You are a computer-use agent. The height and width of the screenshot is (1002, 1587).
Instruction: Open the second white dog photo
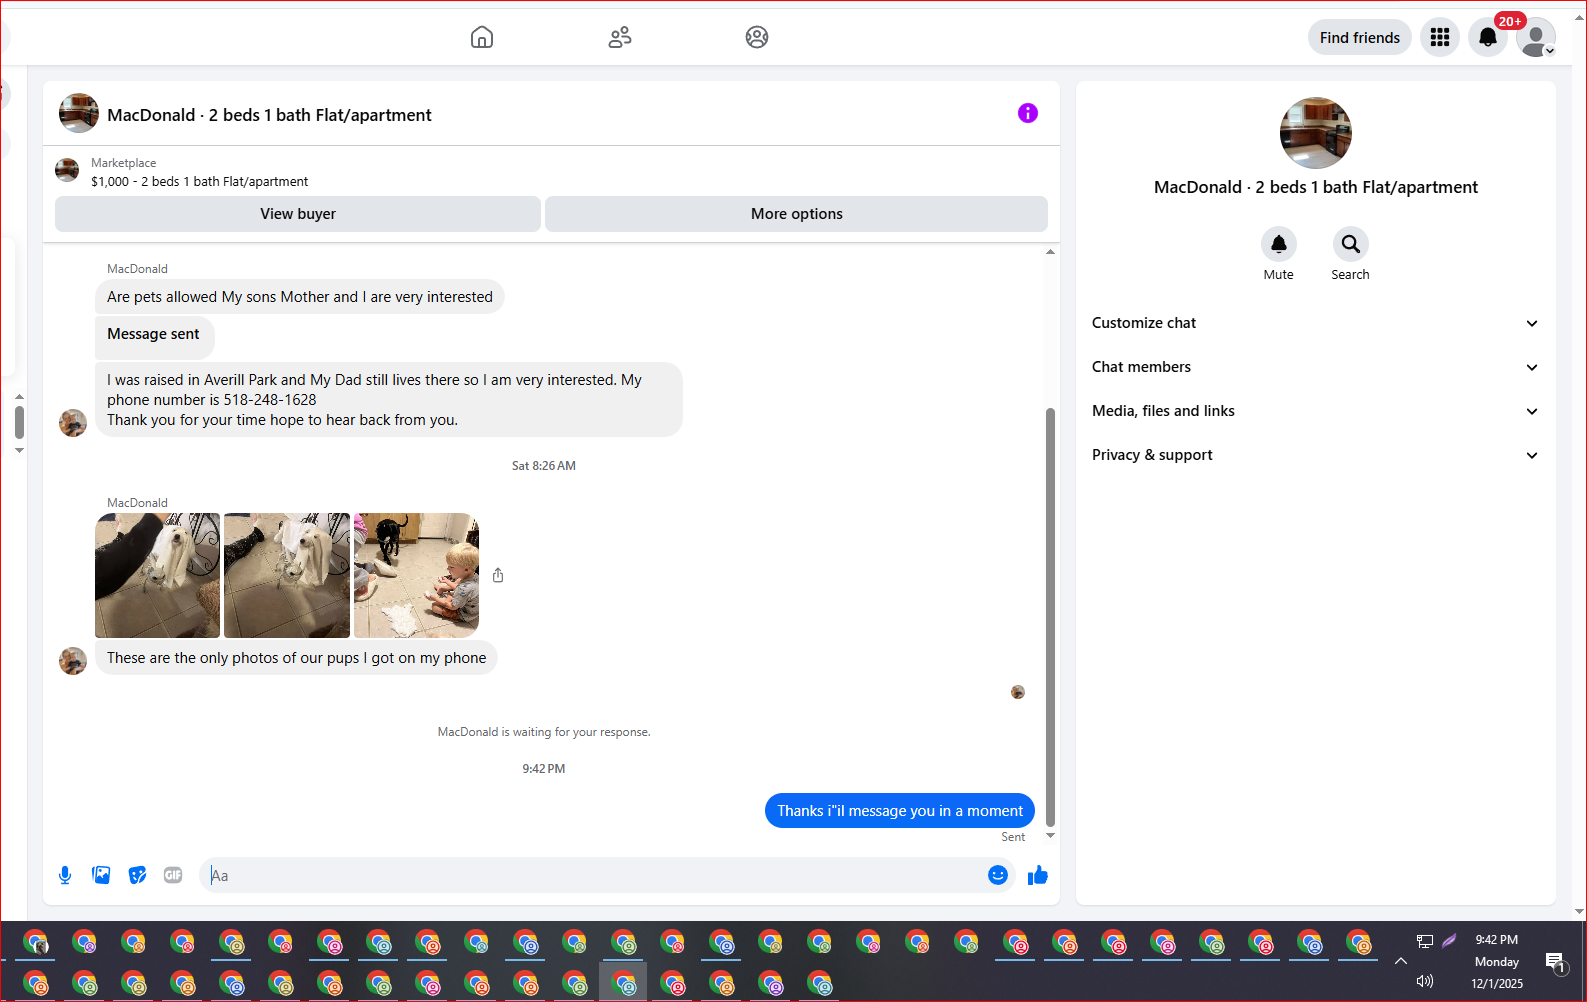click(x=287, y=576)
